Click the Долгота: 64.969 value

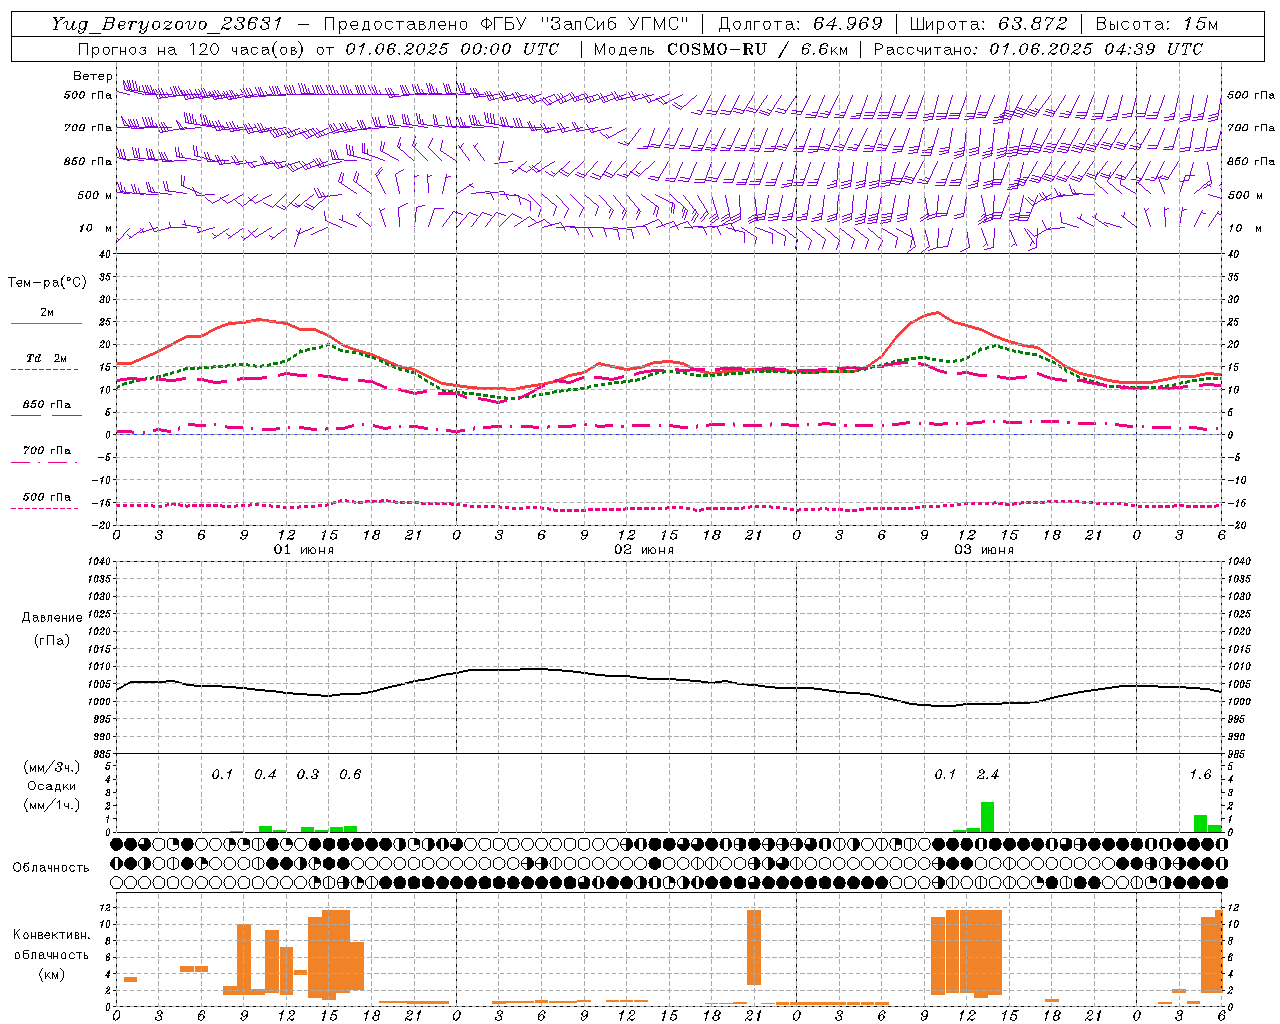click(x=801, y=24)
